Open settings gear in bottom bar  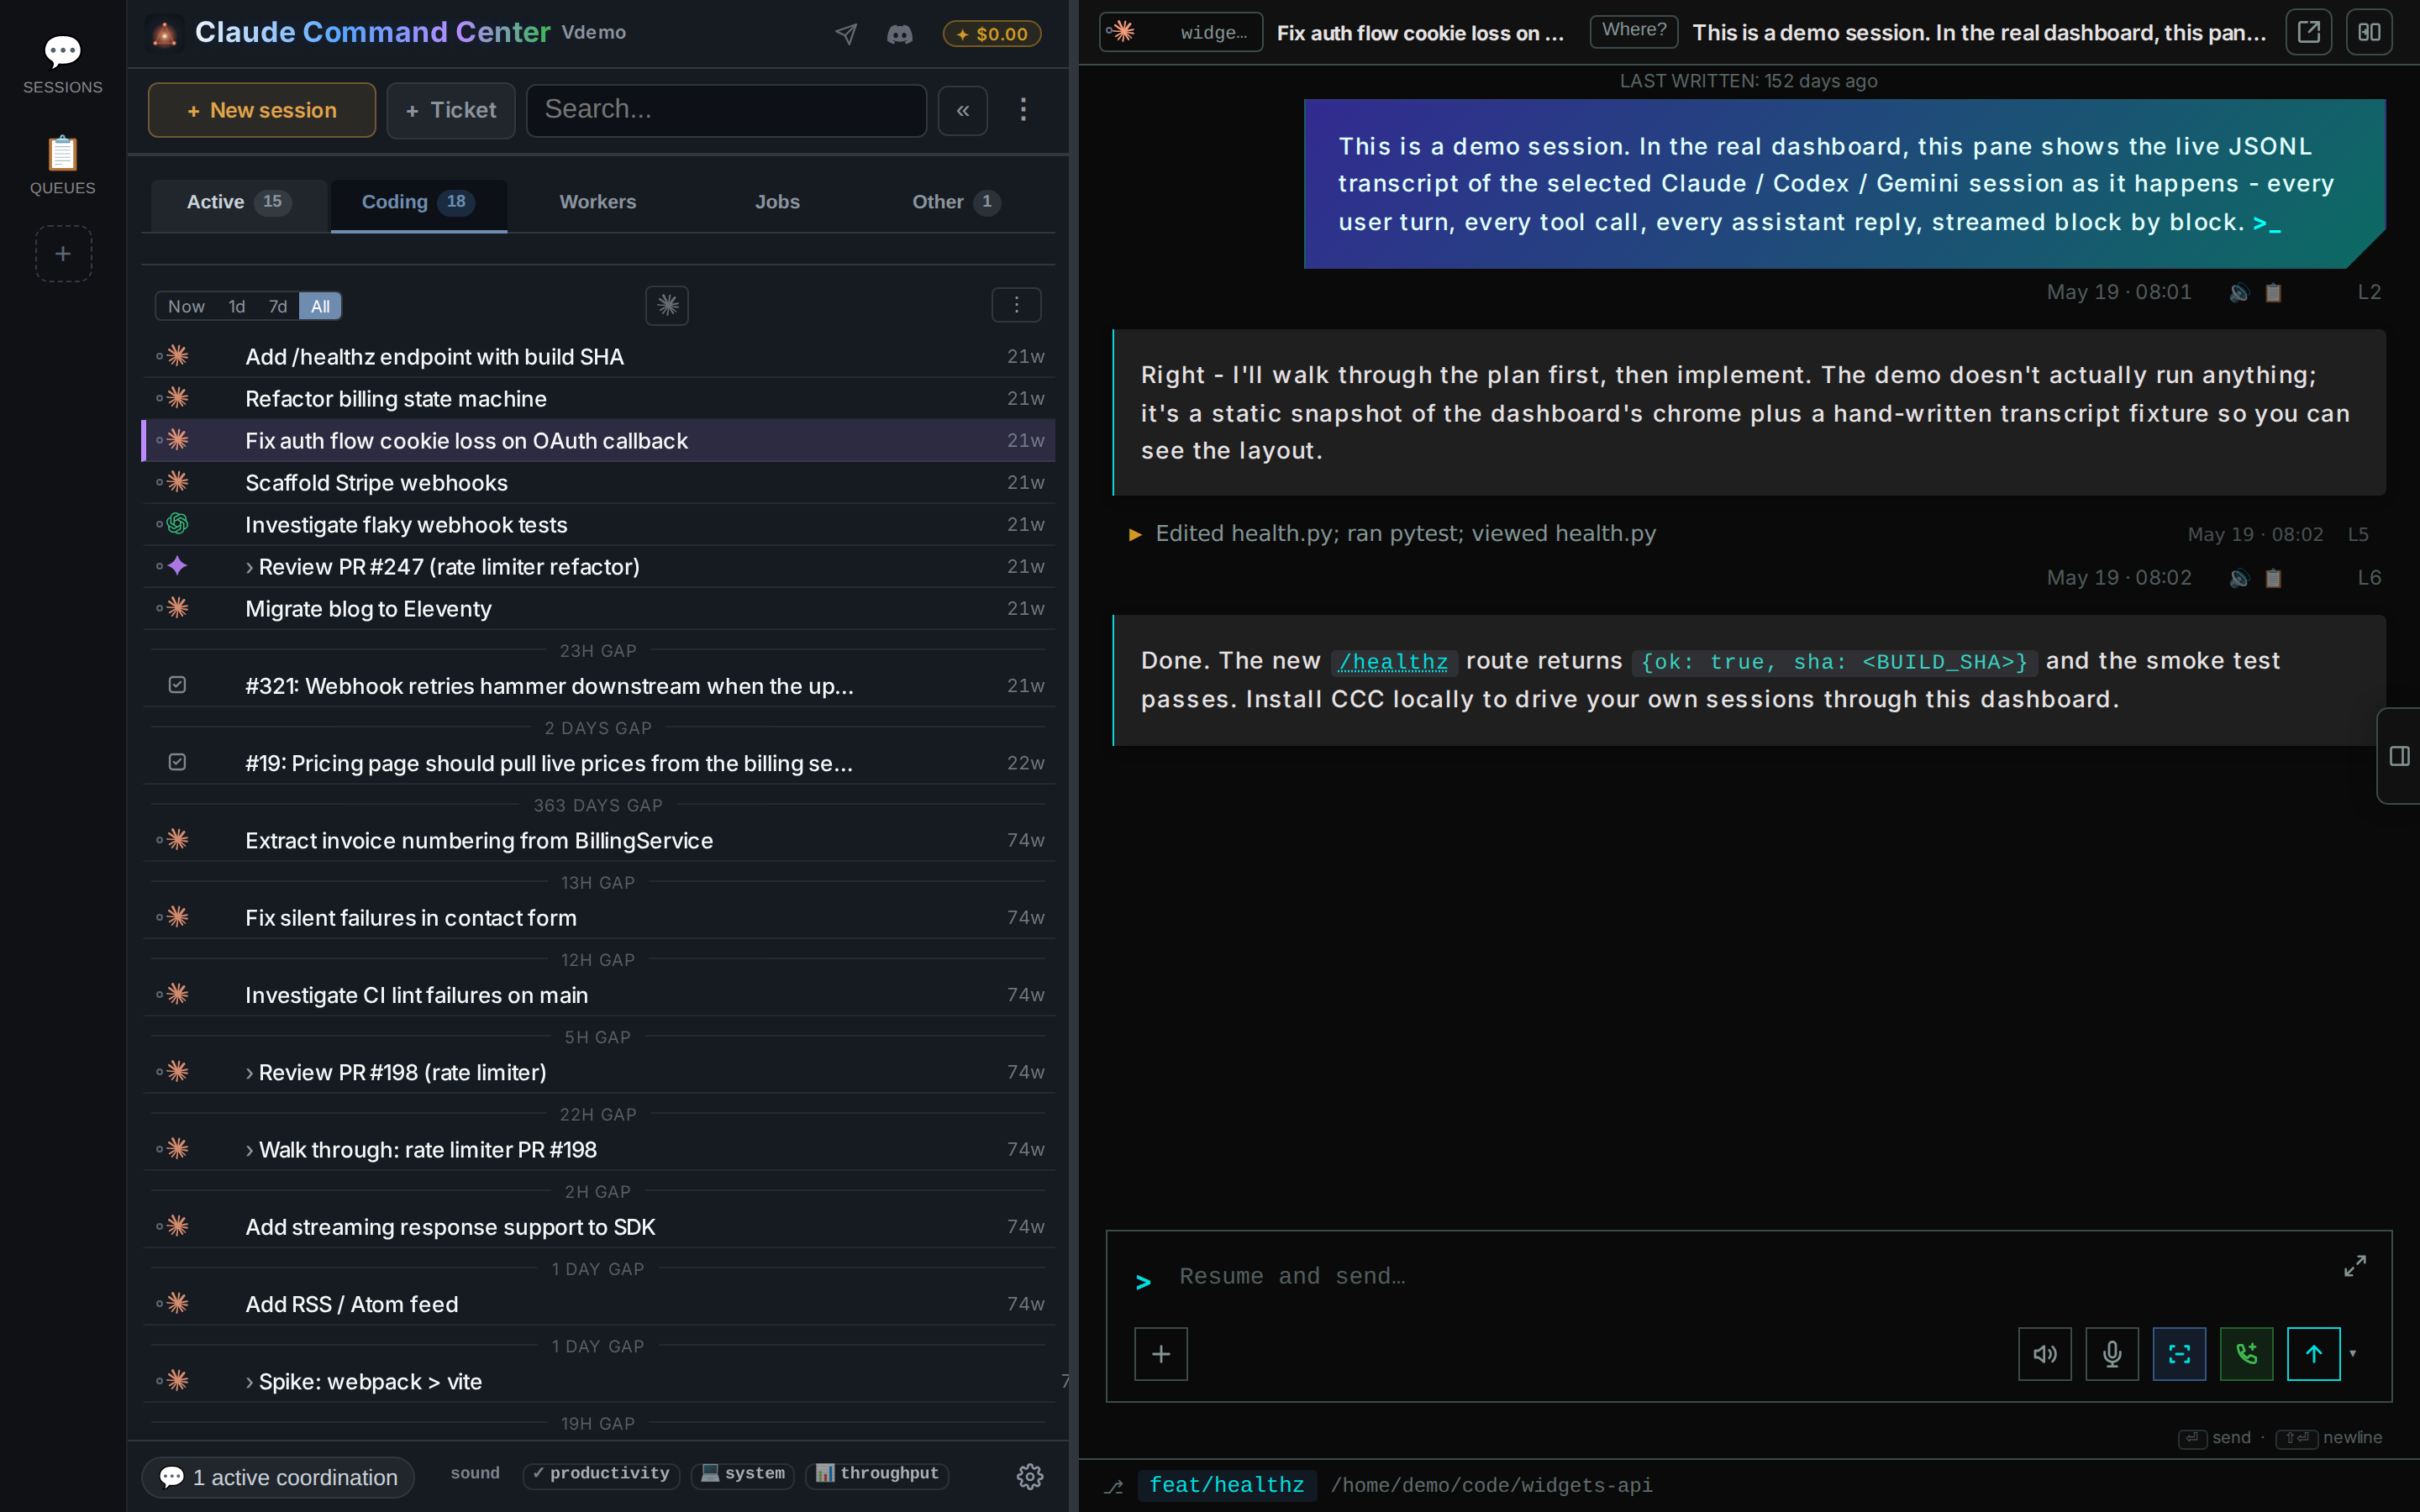[x=1030, y=1476]
